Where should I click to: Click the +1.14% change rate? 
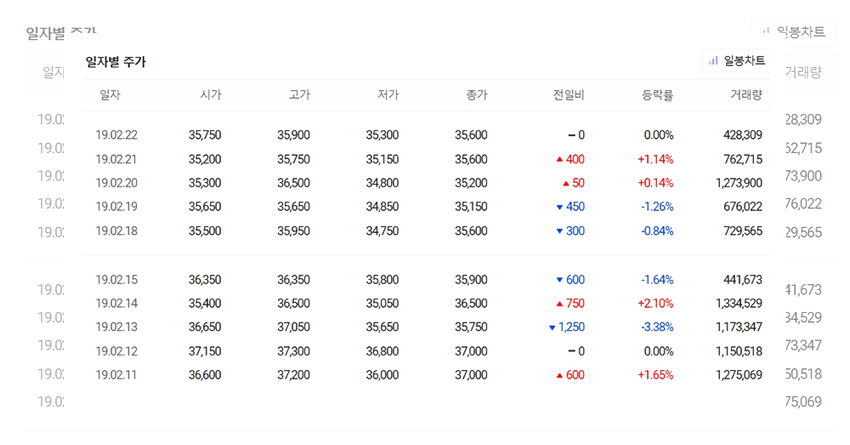[655, 159]
